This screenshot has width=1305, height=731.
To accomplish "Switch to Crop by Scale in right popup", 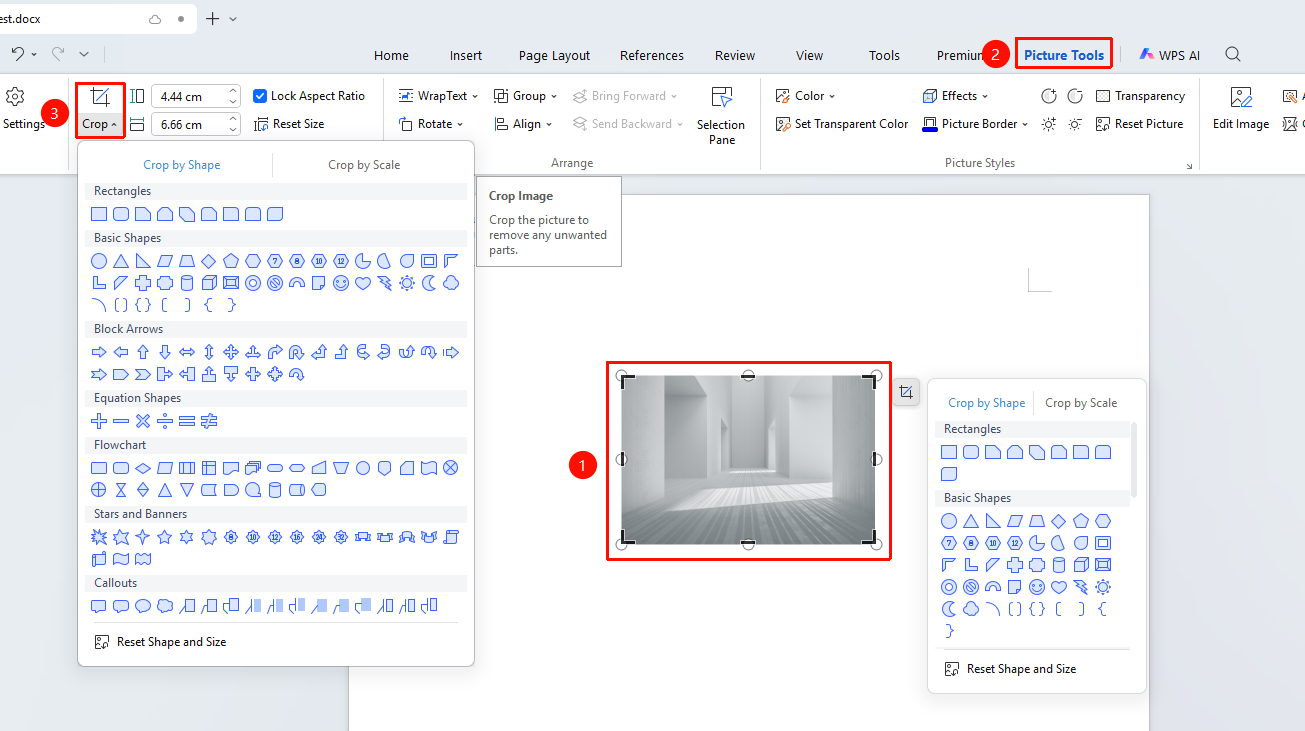I will click(1081, 403).
